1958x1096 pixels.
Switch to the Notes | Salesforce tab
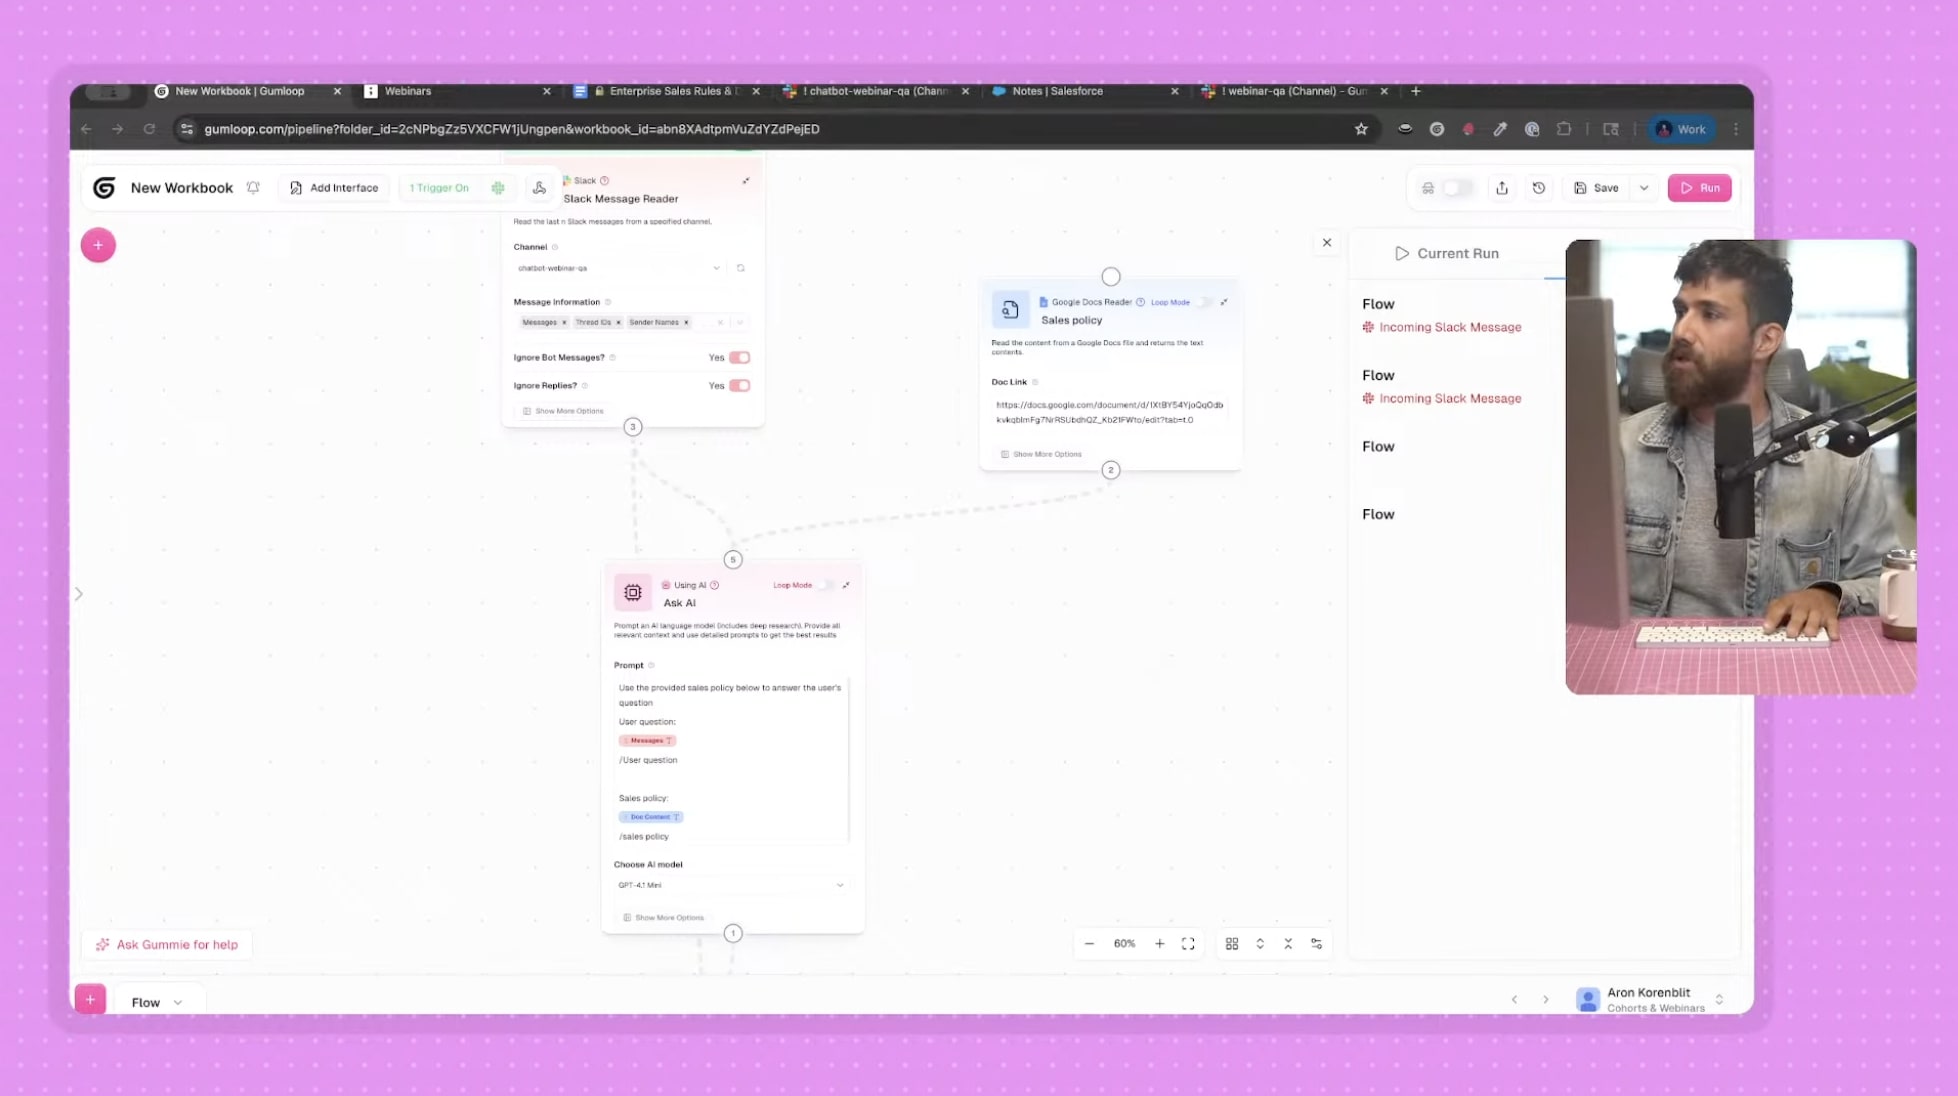(x=1057, y=91)
